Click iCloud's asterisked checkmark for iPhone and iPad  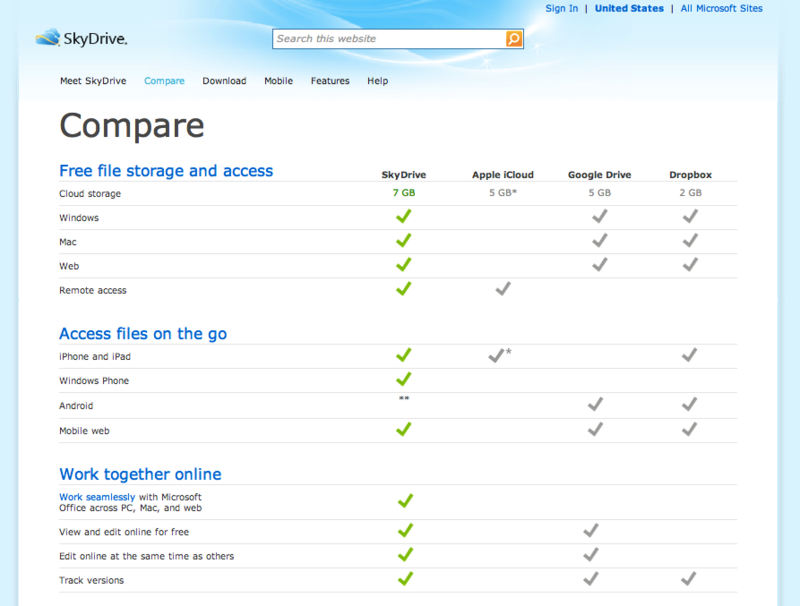[x=499, y=355]
